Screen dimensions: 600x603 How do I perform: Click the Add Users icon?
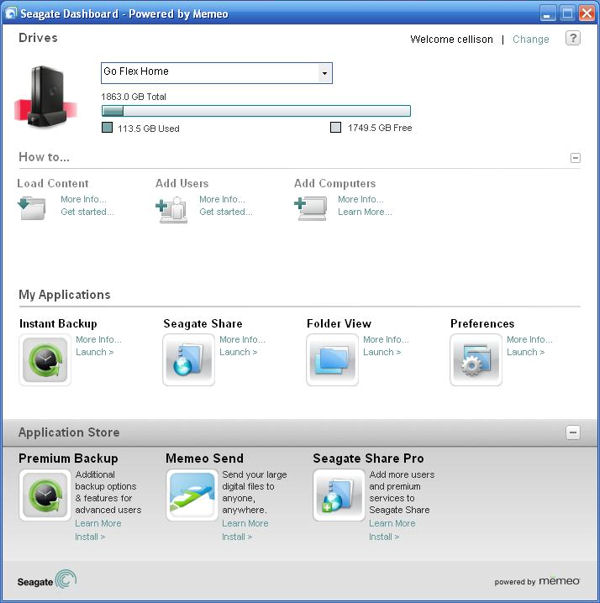pos(172,209)
